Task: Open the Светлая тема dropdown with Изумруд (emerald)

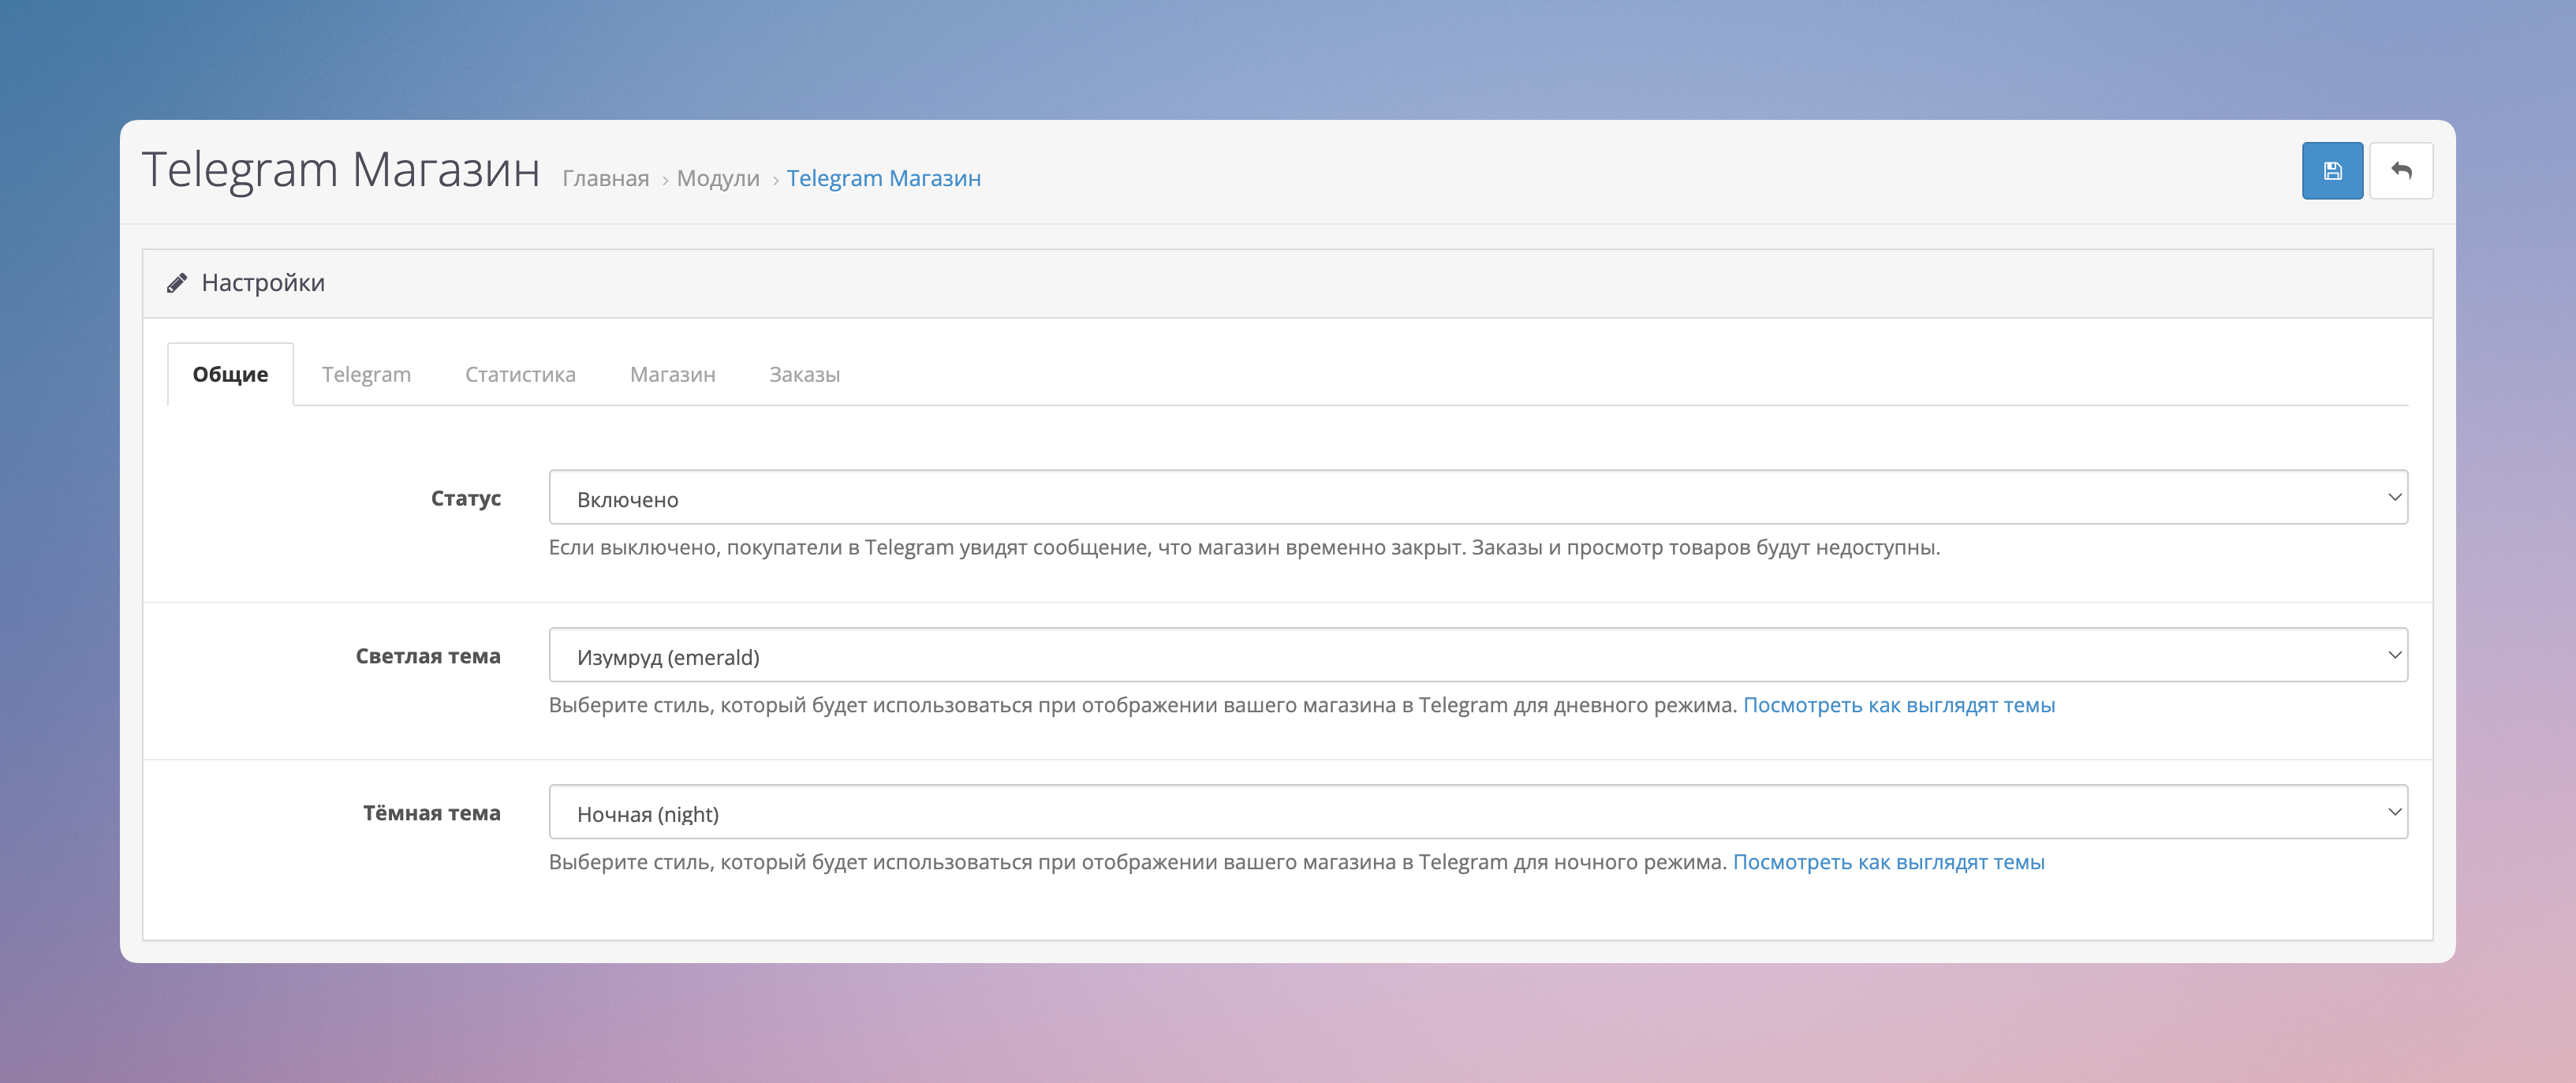Action: [x=1478, y=655]
